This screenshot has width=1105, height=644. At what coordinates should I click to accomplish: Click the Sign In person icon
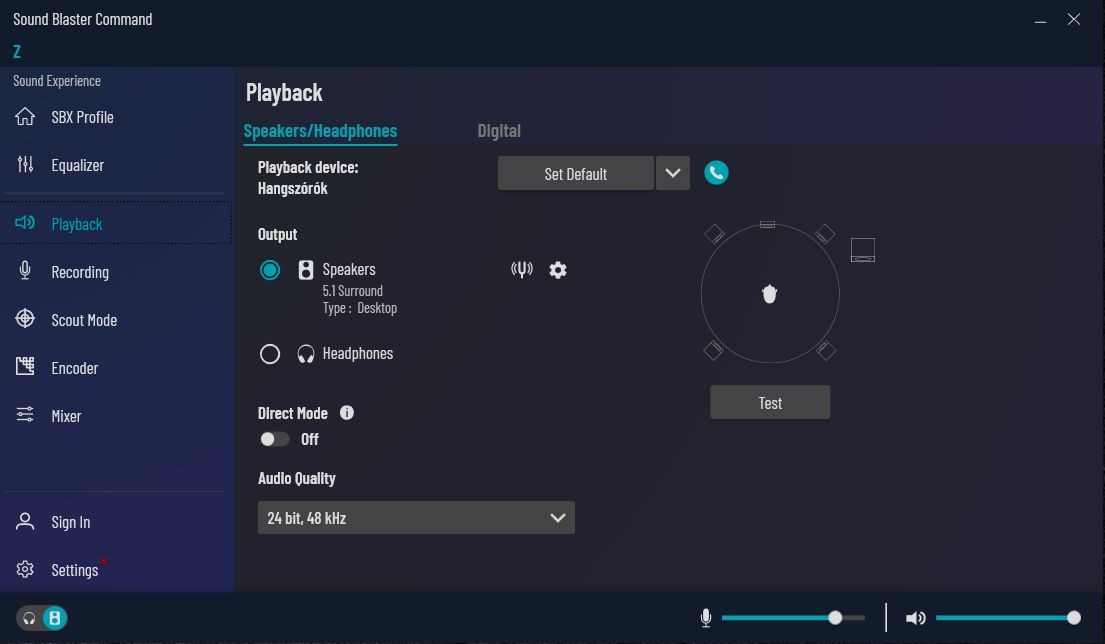tap(25, 521)
